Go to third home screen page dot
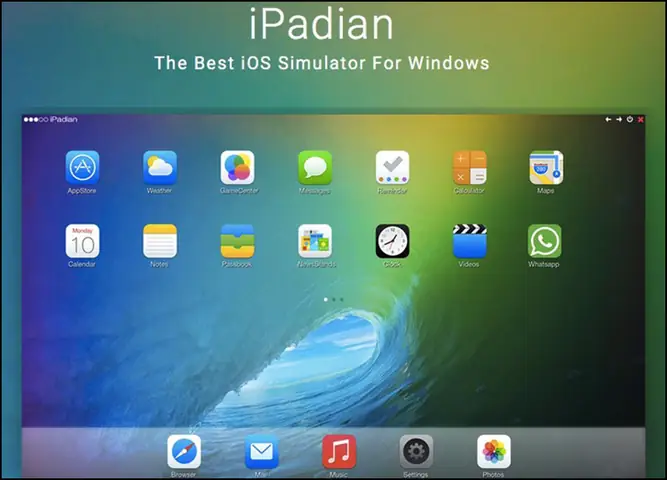This screenshot has width=667, height=480. point(342,300)
